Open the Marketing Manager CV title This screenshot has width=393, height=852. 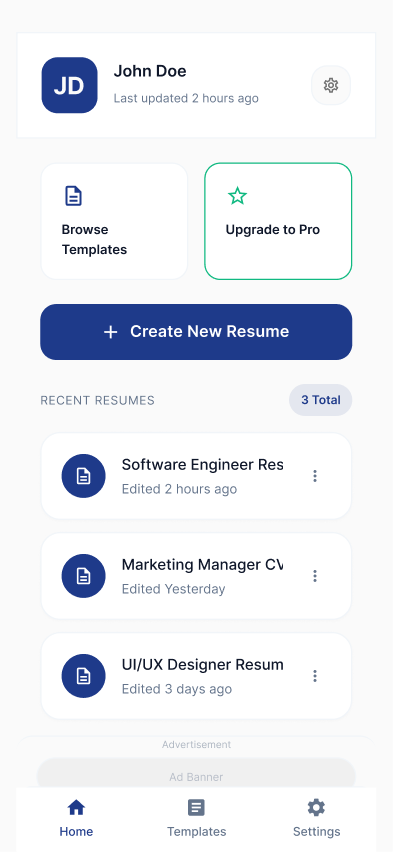pyautogui.click(x=202, y=565)
